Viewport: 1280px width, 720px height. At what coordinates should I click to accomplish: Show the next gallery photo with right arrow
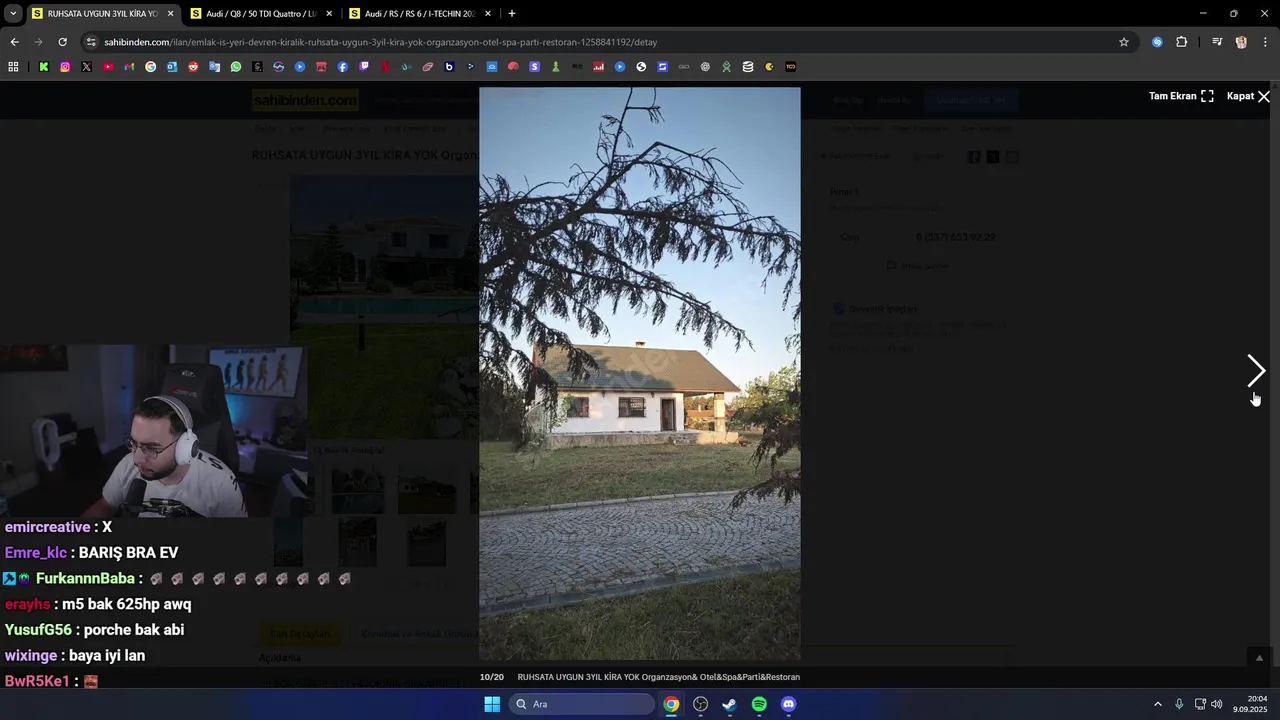coord(1256,371)
